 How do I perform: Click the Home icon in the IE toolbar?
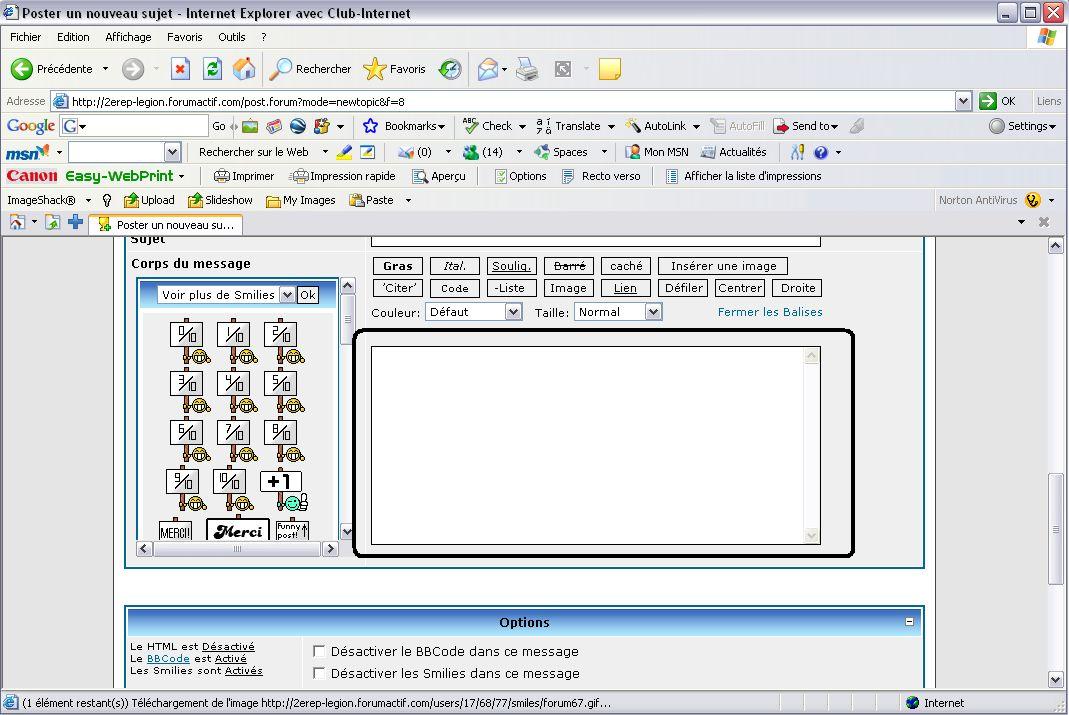[244, 69]
